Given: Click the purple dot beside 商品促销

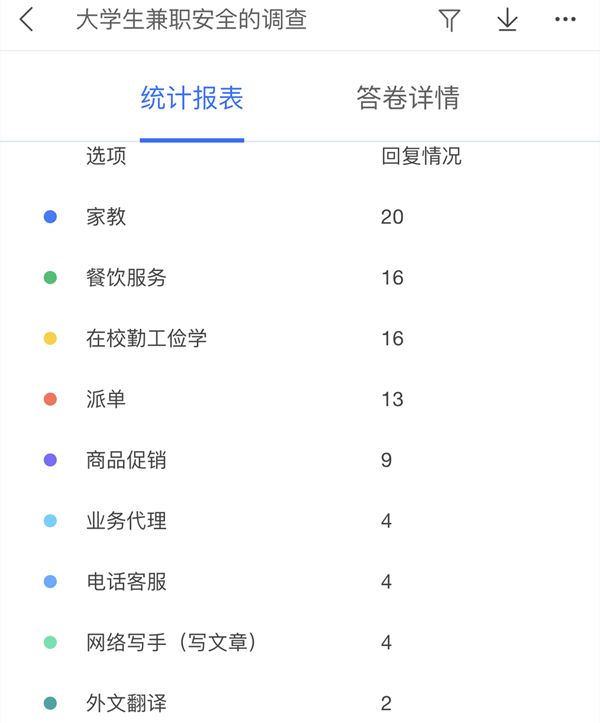Looking at the screenshot, I should tap(51, 461).
